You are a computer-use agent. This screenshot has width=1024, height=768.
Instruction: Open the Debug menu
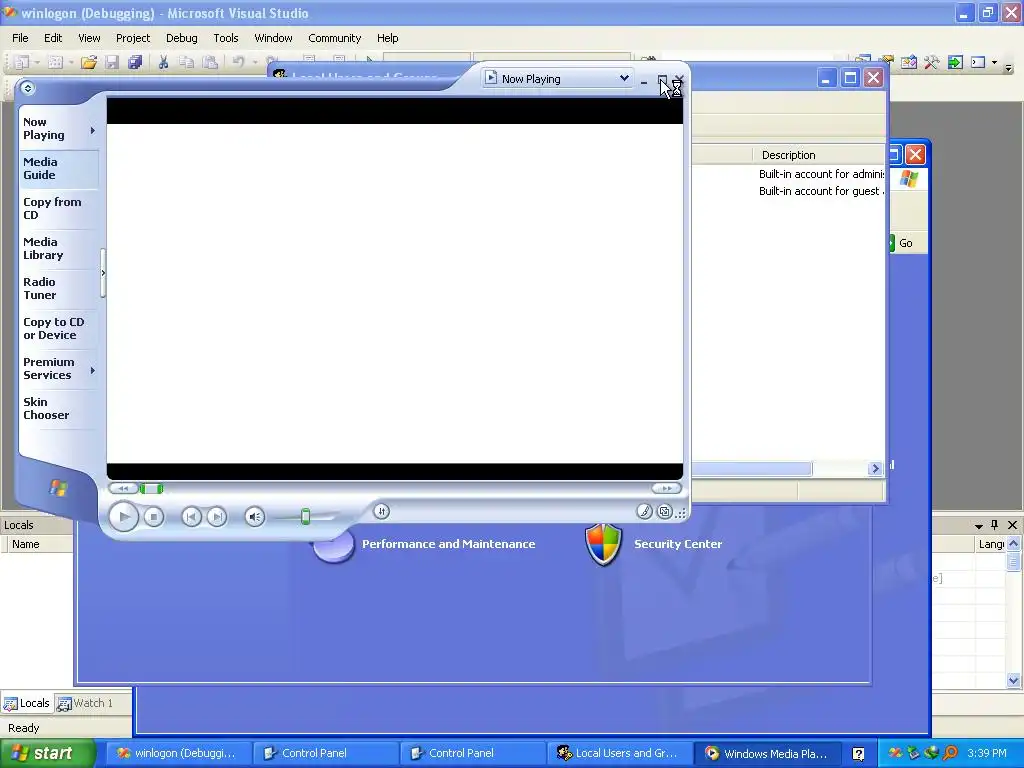point(182,38)
